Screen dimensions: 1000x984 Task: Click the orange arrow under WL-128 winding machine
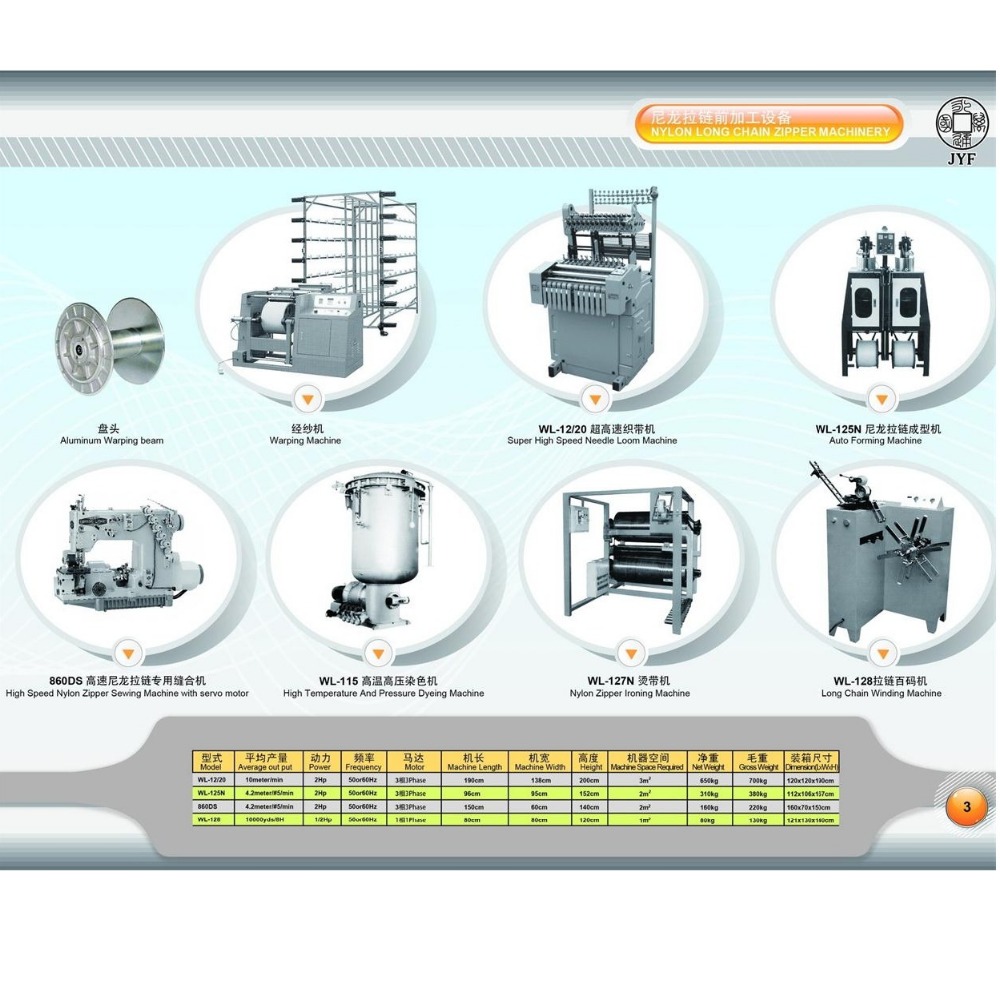(883, 654)
